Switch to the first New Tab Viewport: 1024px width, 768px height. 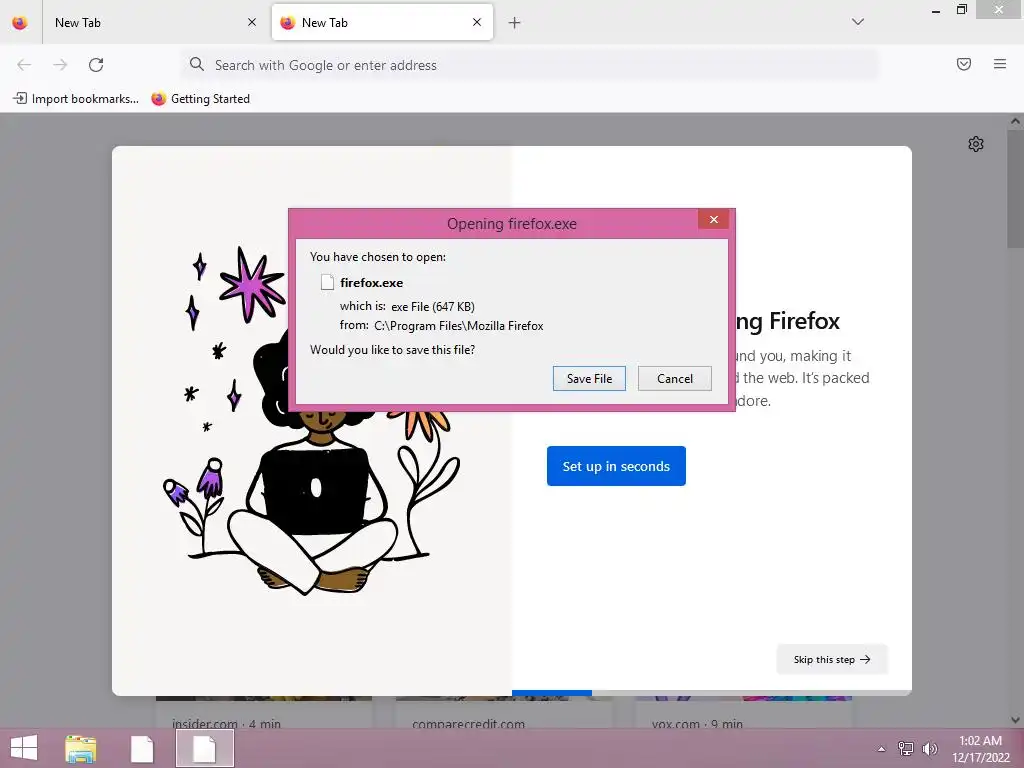pyautogui.click(x=153, y=22)
